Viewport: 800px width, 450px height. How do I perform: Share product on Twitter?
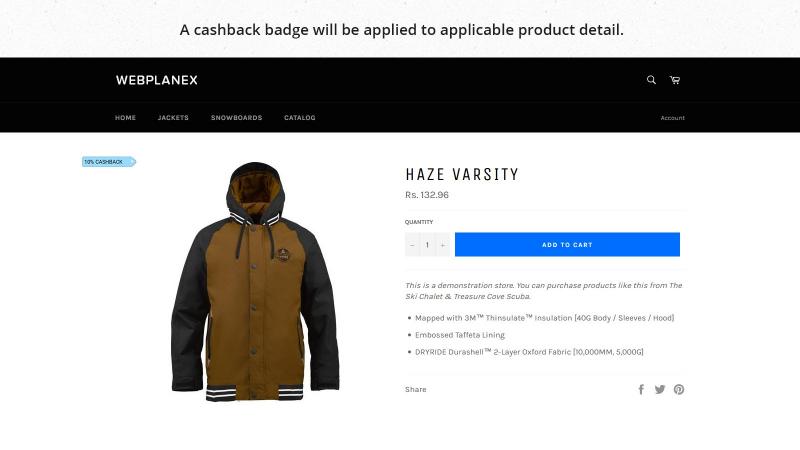(x=660, y=389)
